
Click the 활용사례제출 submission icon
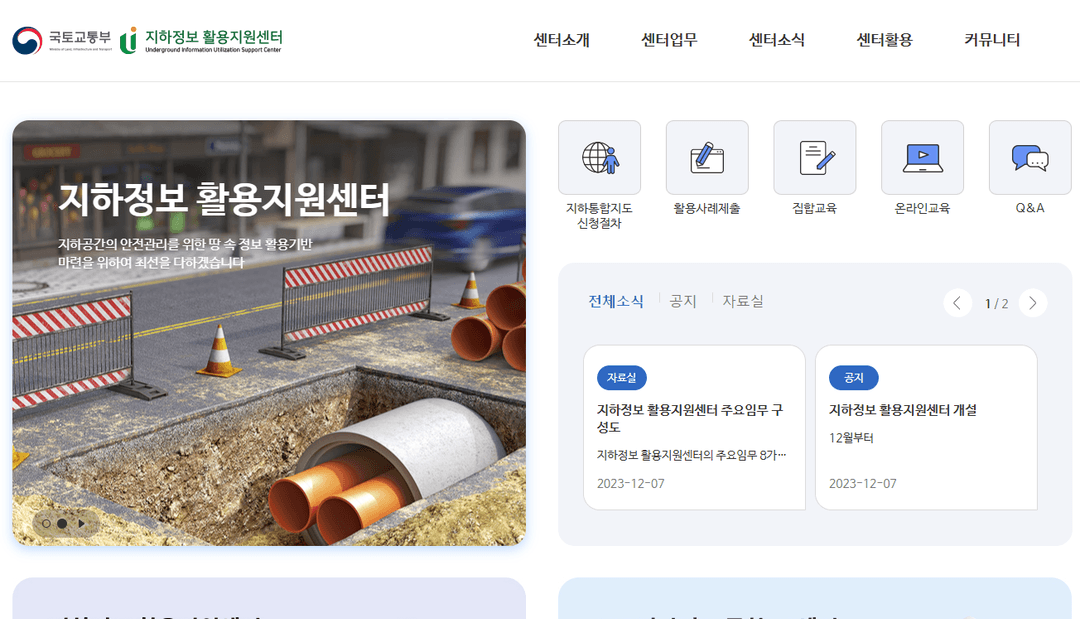pos(707,156)
